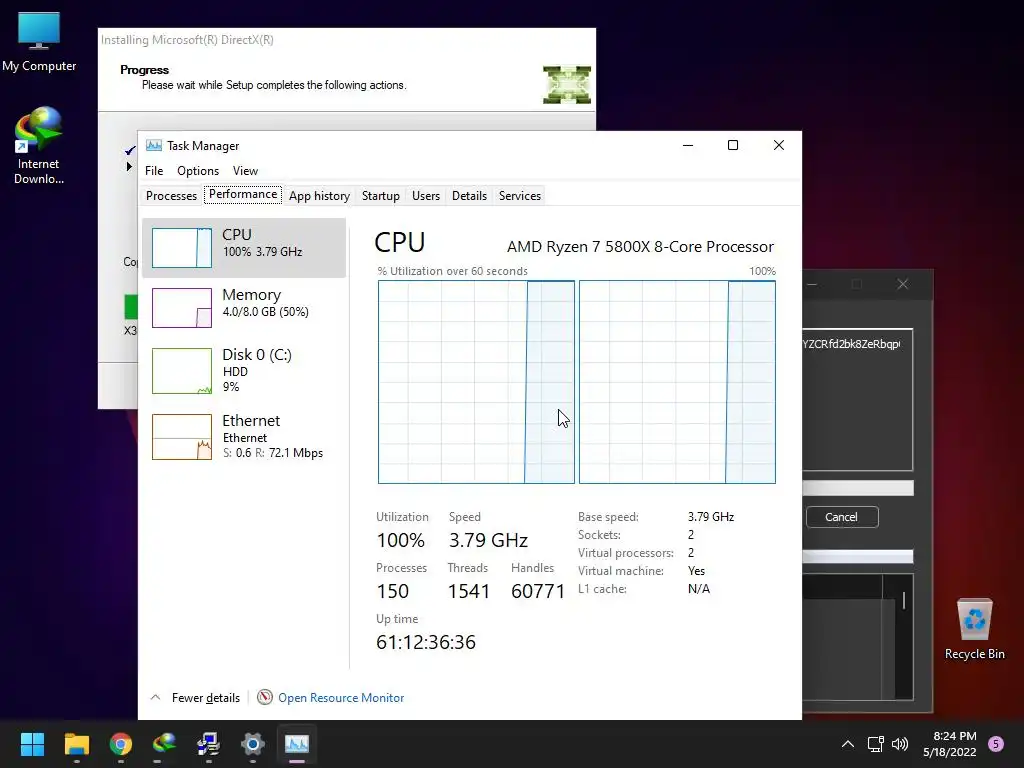1024x768 pixels.
Task: Click the Virtual machine value Yes
Action: pos(696,571)
